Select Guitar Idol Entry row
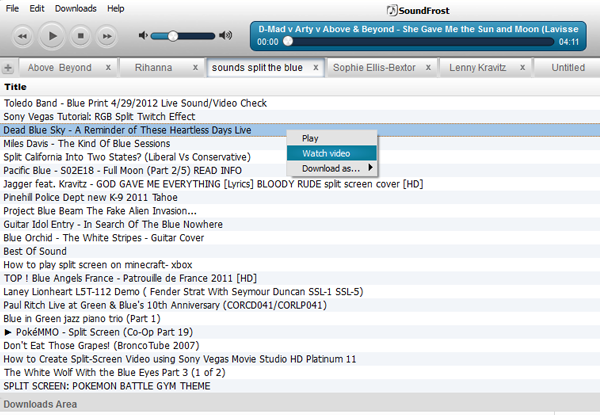600x415 pixels. pyautogui.click(x=300, y=224)
